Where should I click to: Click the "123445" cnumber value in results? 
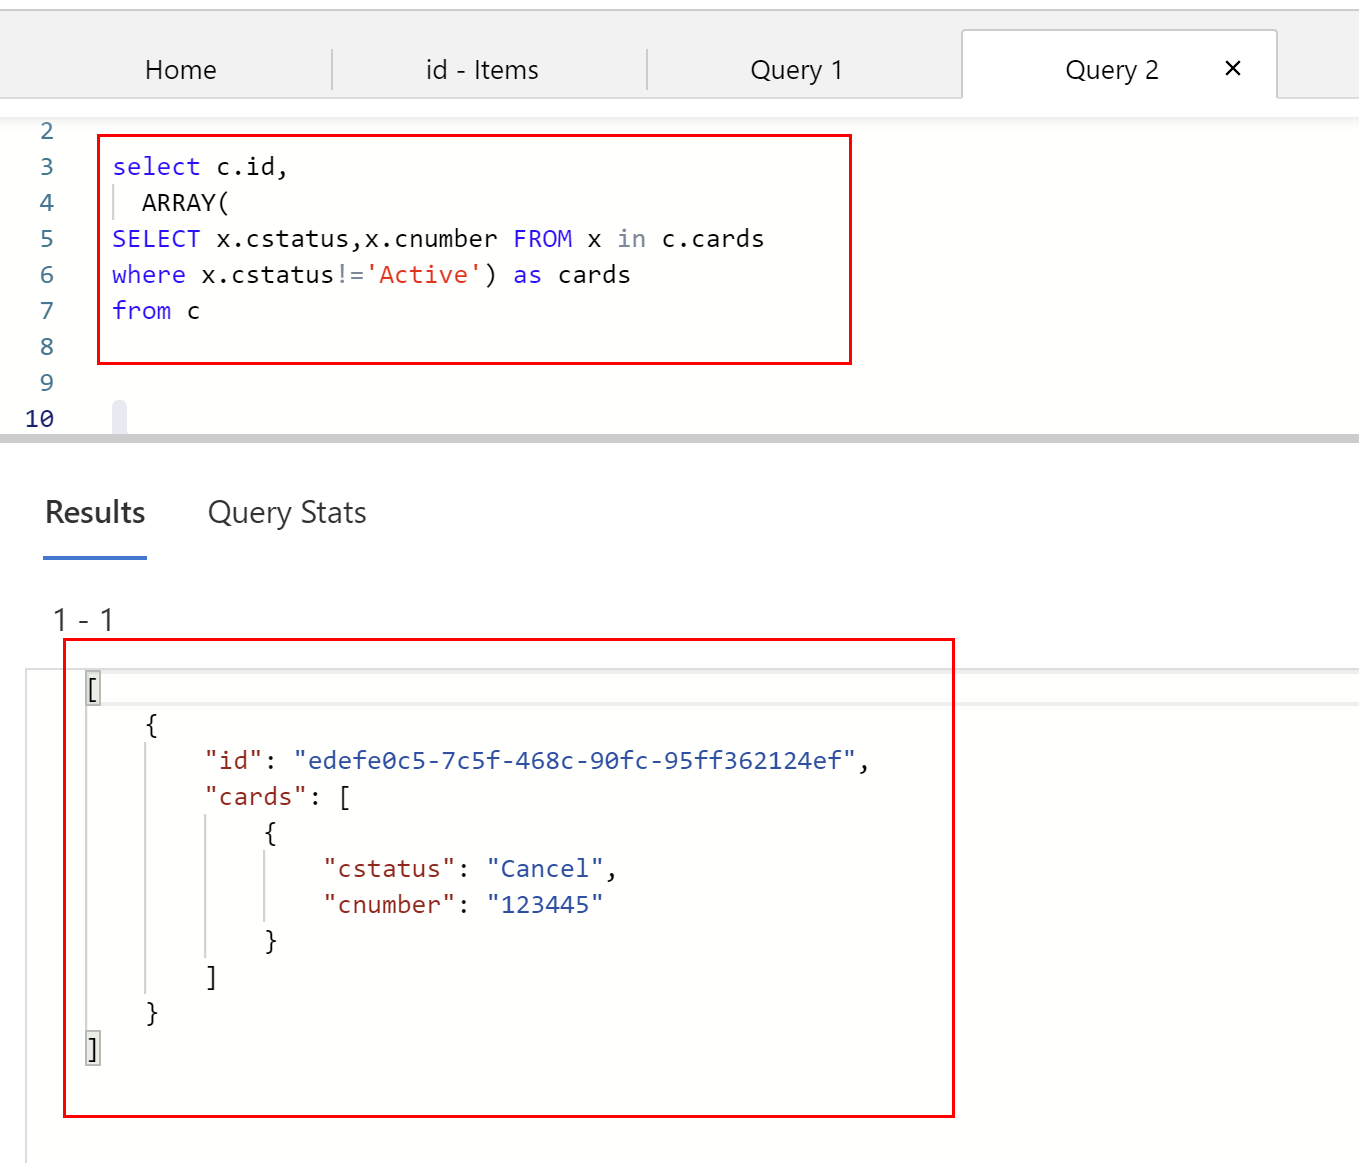[545, 905]
